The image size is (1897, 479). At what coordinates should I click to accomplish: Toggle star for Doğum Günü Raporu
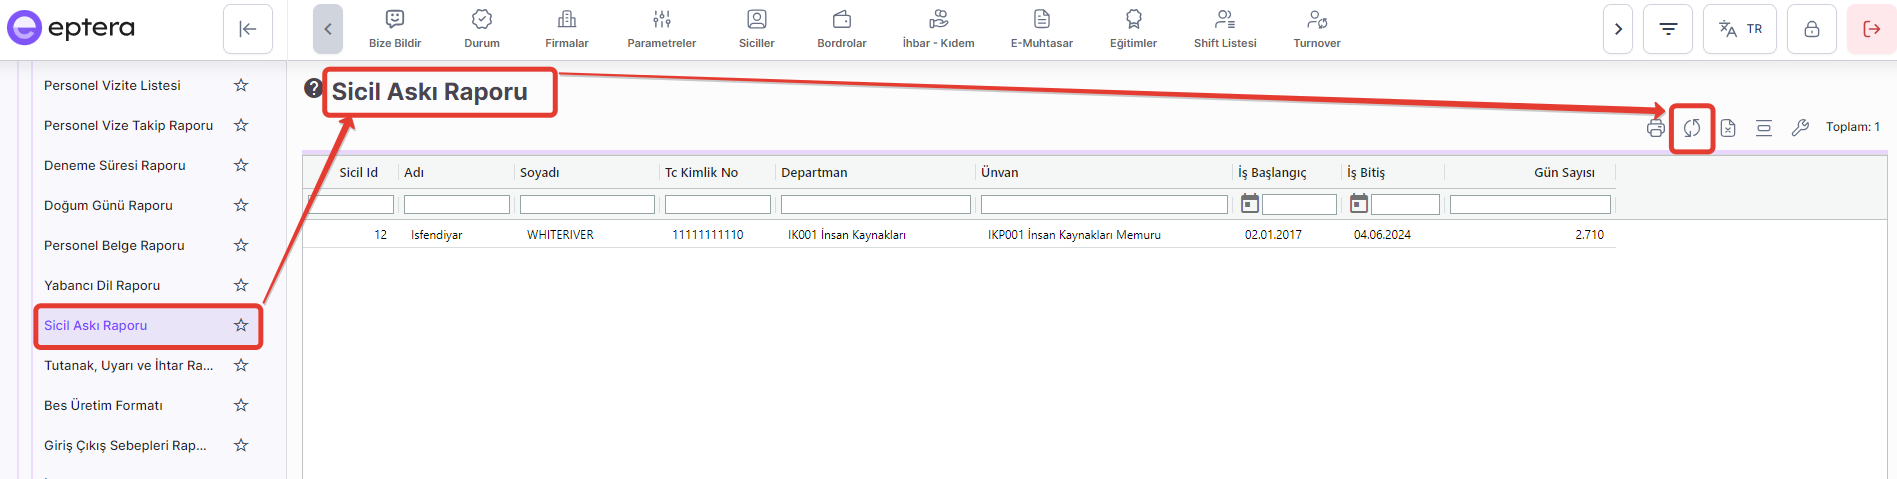[x=241, y=205]
